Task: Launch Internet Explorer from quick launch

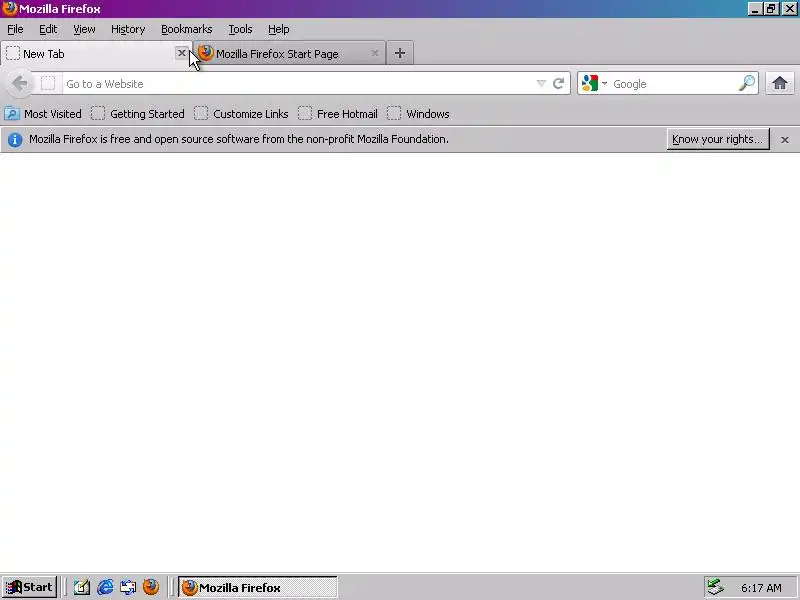Action: tap(105, 587)
